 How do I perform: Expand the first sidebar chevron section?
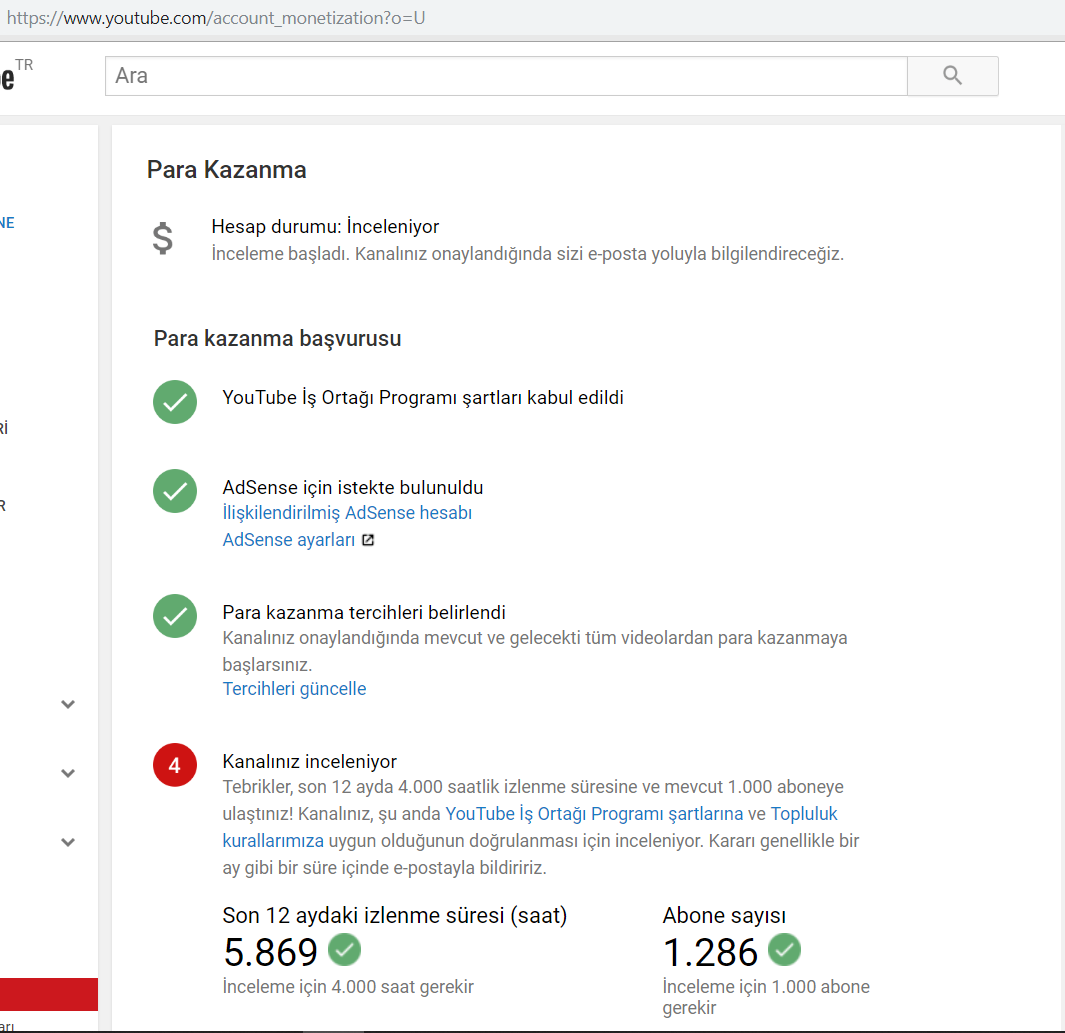click(68, 704)
